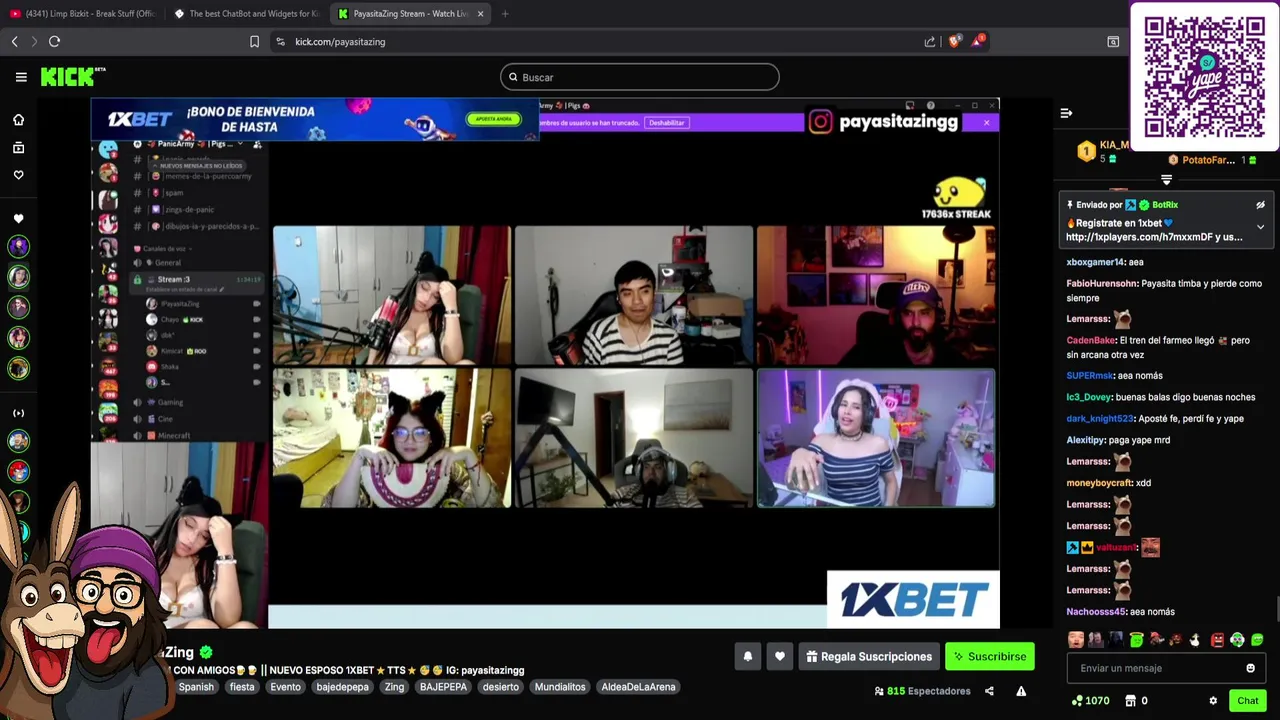Click chat username FabioHurensohn
The image size is (1280, 720).
pos(1102,283)
